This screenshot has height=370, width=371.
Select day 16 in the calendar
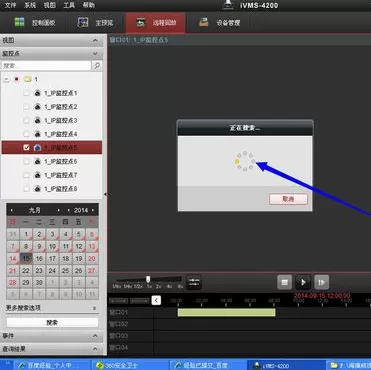(39, 258)
